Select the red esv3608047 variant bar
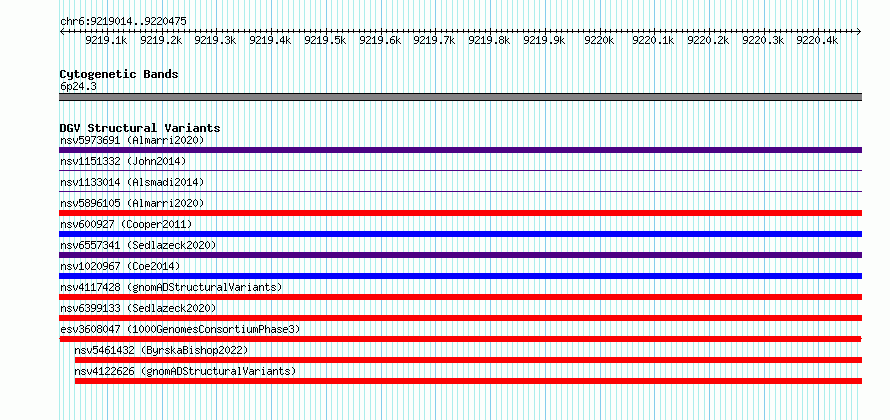This screenshot has height=420, width=890. coord(460,339)
